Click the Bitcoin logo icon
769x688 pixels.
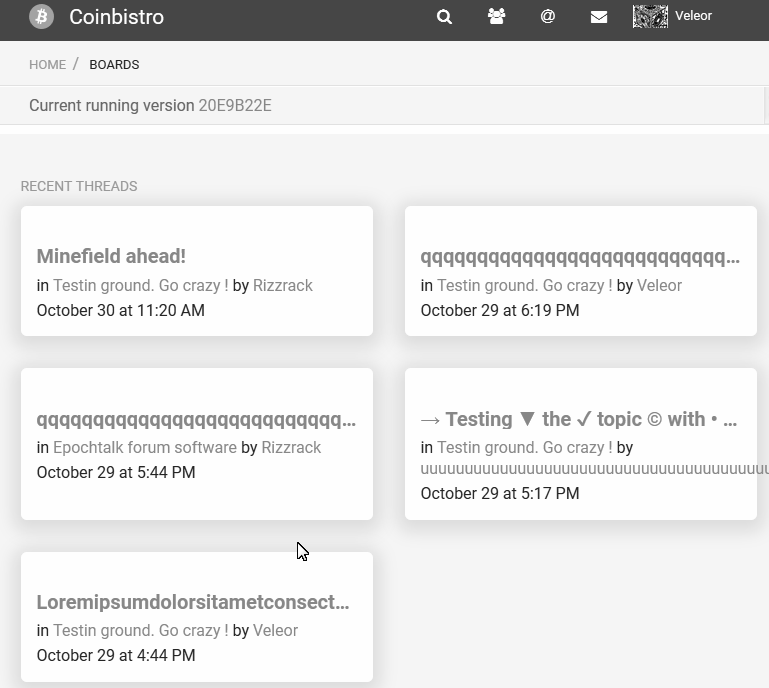tap(41, 17)
